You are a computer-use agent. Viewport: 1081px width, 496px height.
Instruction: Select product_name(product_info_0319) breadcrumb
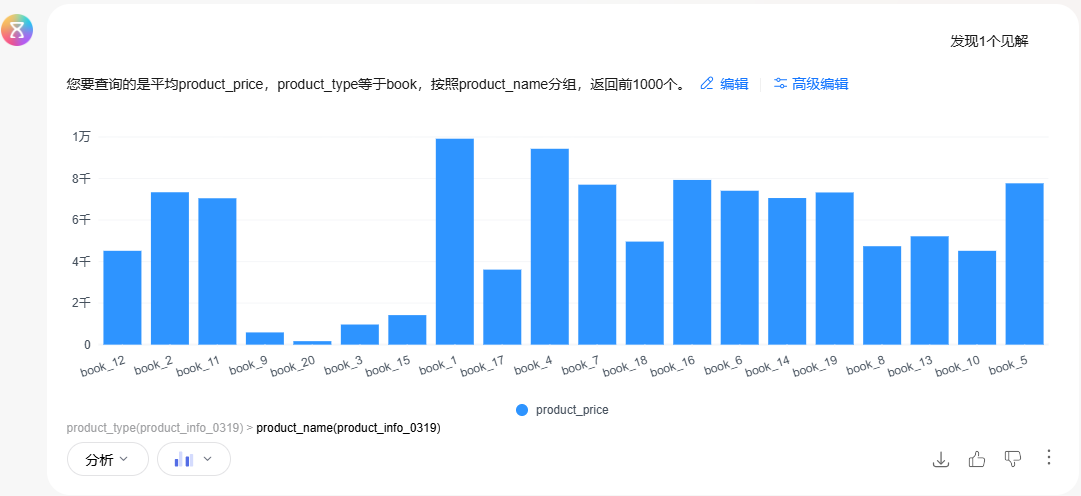click(x=348, y=428)
